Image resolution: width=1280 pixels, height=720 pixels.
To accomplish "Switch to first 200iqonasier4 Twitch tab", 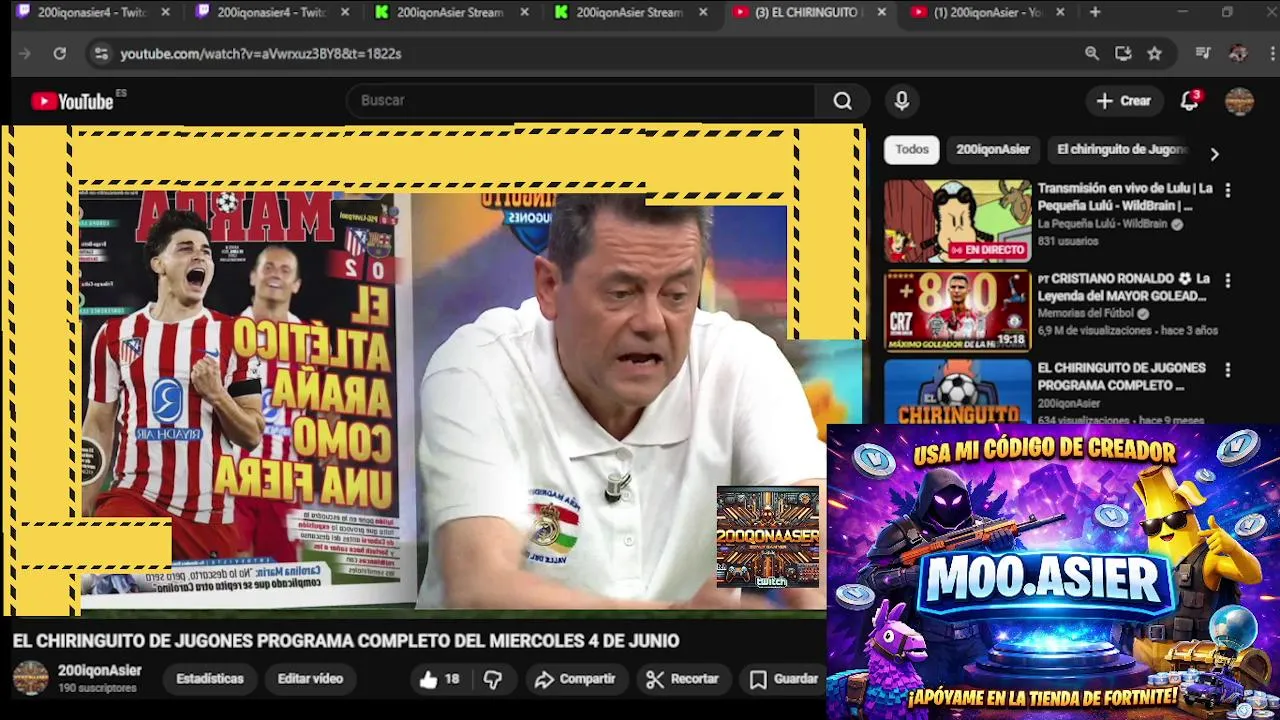I will 92,12.
